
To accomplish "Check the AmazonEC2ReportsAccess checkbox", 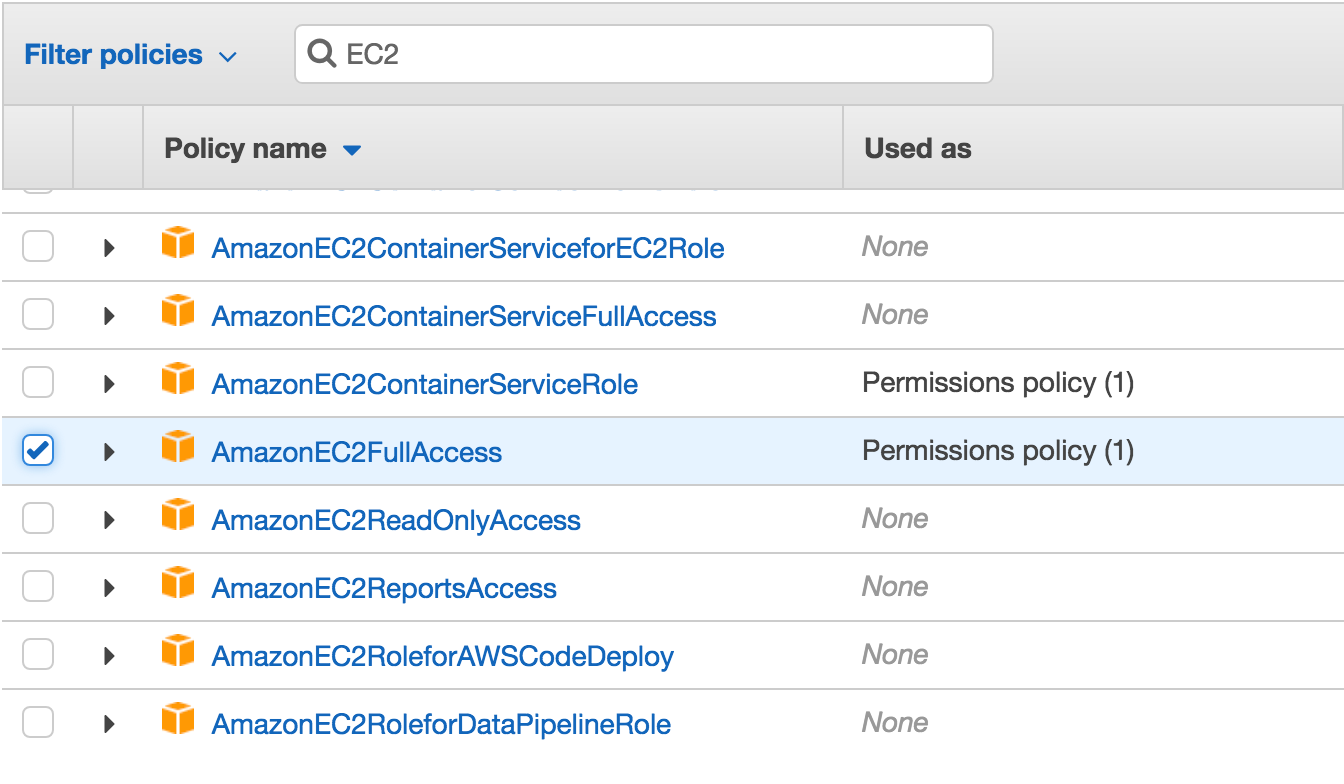I will click(38, 587).
